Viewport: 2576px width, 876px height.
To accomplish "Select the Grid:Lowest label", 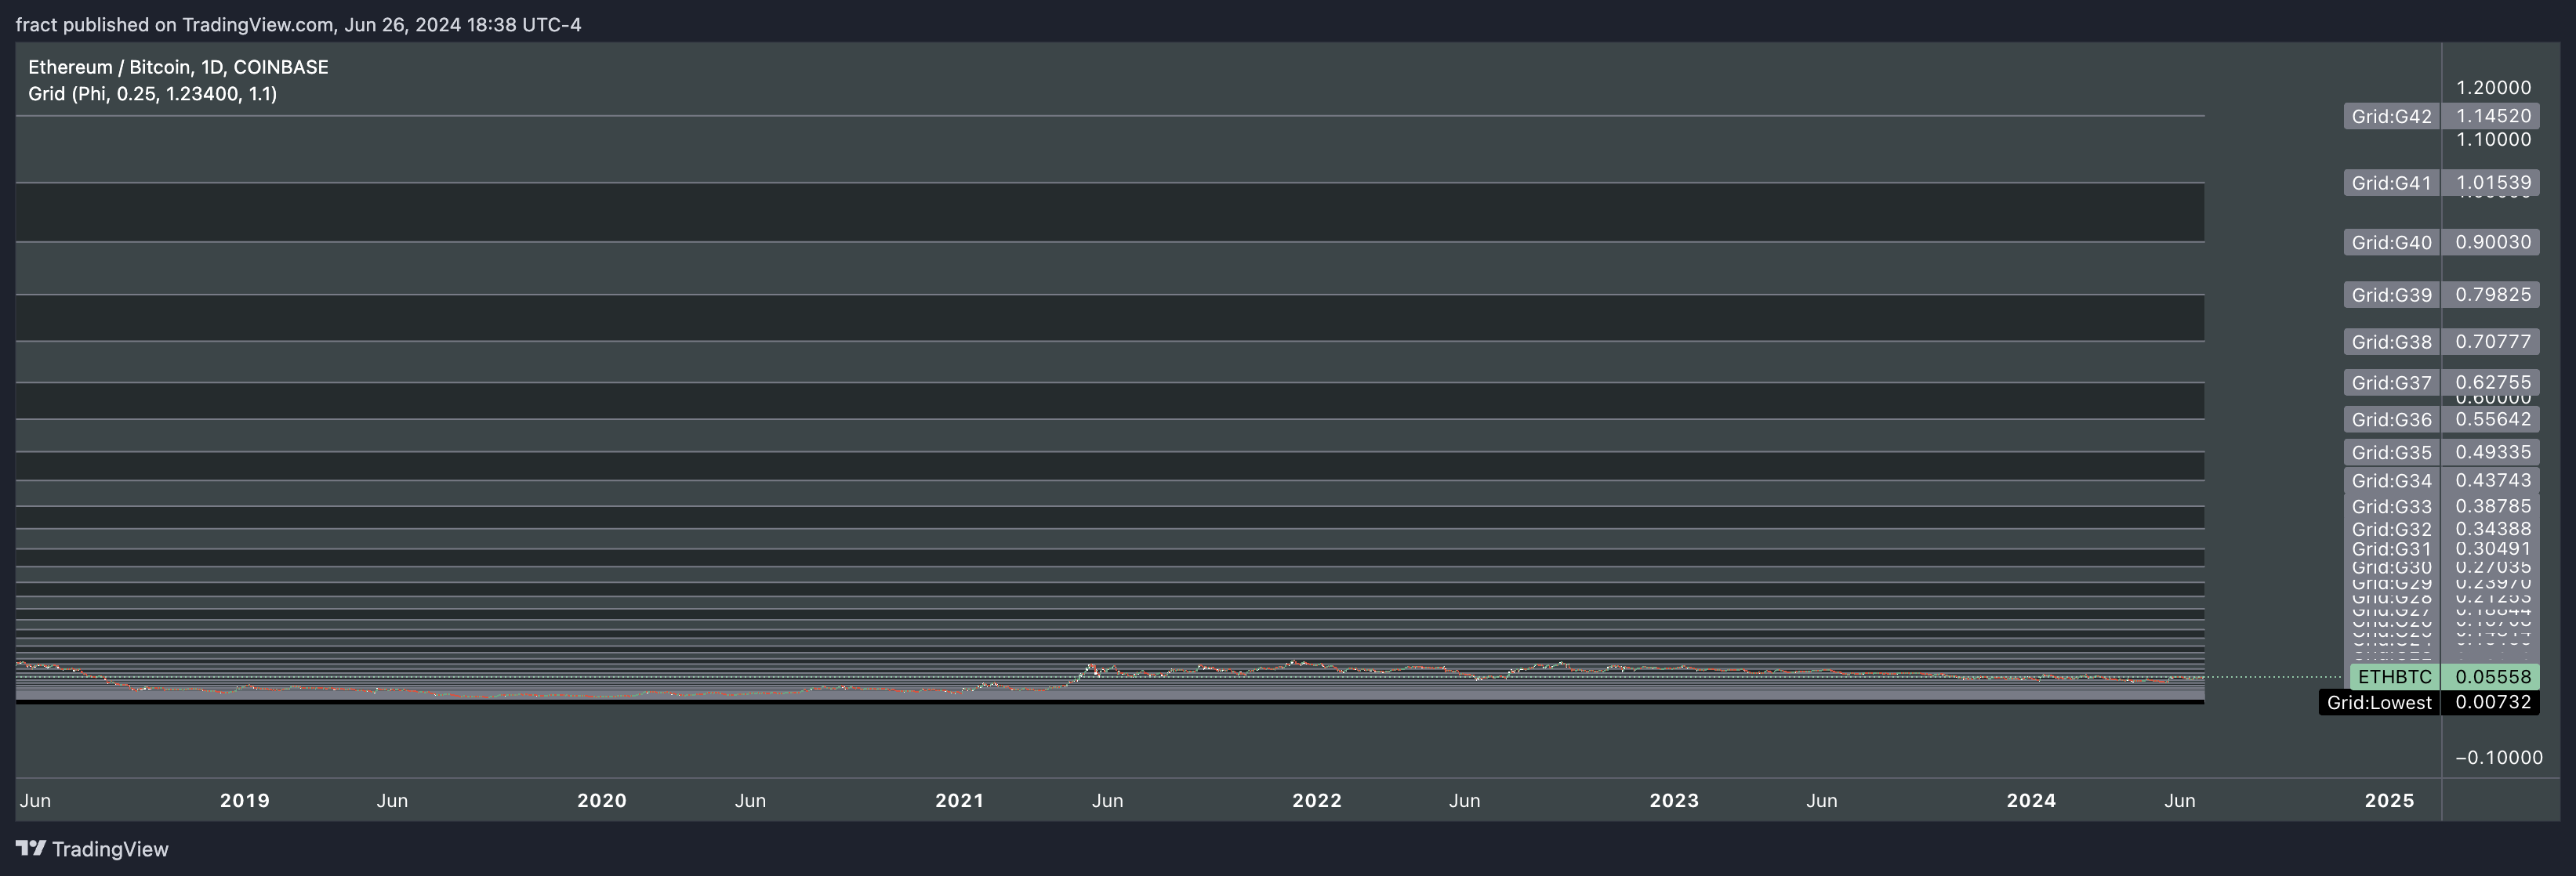I will pos(2379,702).
